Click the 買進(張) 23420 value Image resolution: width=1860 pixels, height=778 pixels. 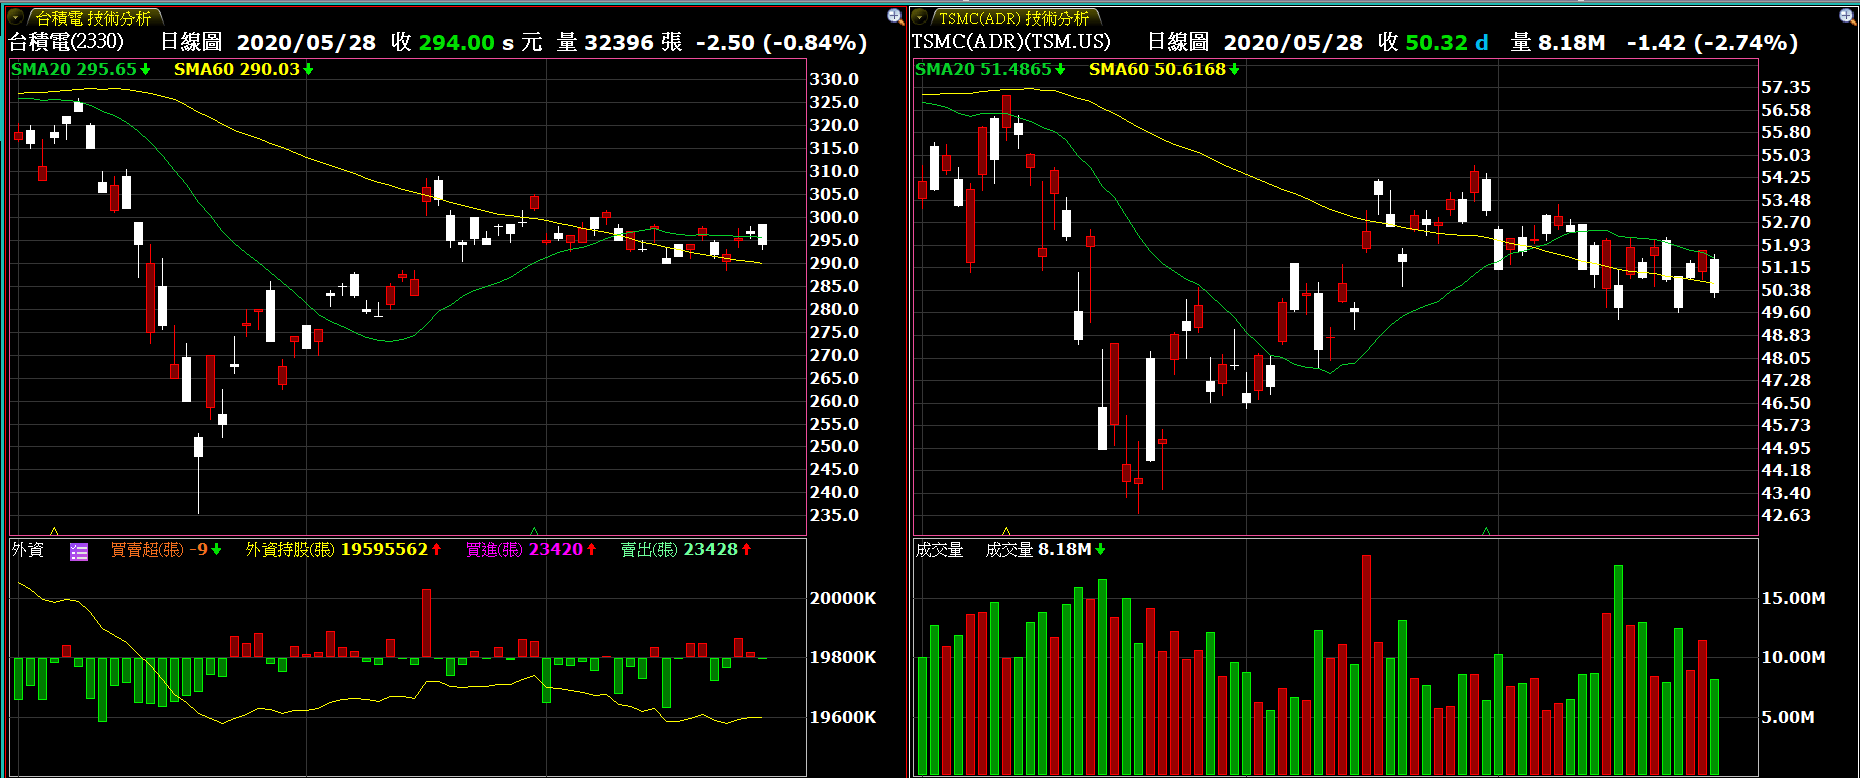click(x=531, y=550)
